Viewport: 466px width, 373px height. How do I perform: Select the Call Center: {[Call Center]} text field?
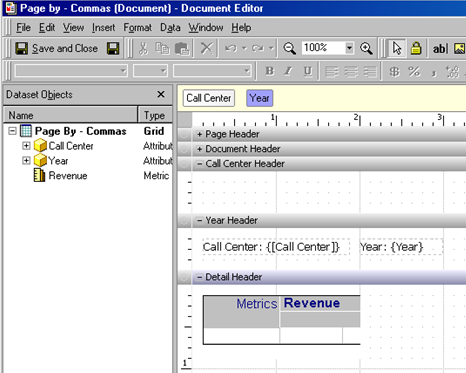point(276,247)
